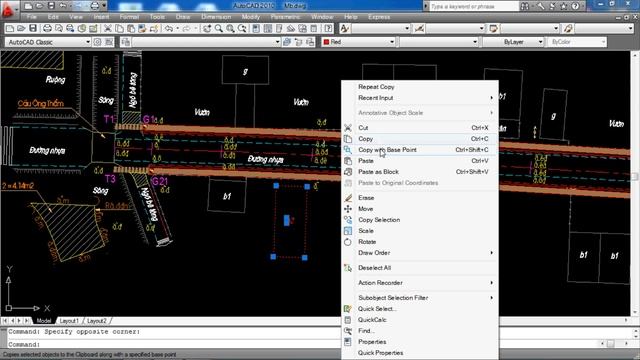Choose Deselect All in context menu

(420, 268)
